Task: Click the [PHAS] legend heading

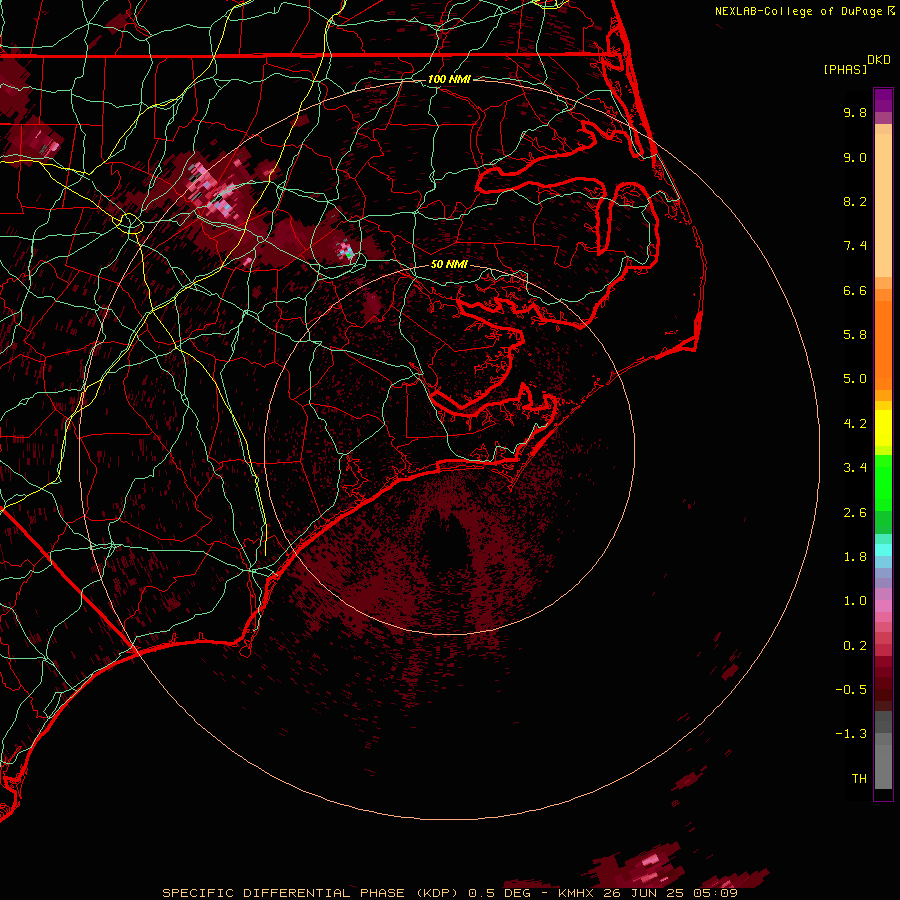Action: pos(845,70)
